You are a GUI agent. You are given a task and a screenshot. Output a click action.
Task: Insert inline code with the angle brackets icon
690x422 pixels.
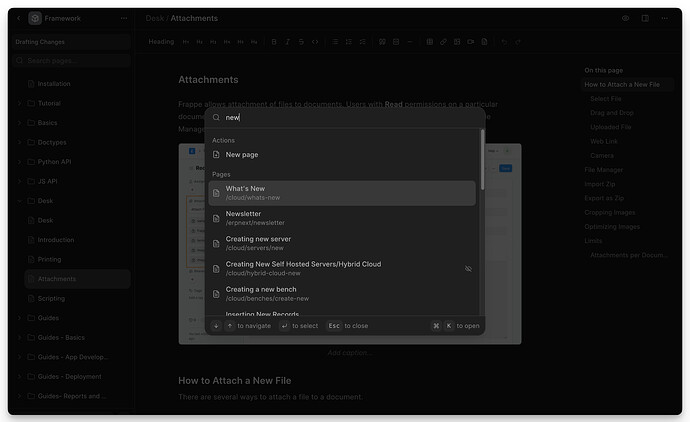[315, 42]
